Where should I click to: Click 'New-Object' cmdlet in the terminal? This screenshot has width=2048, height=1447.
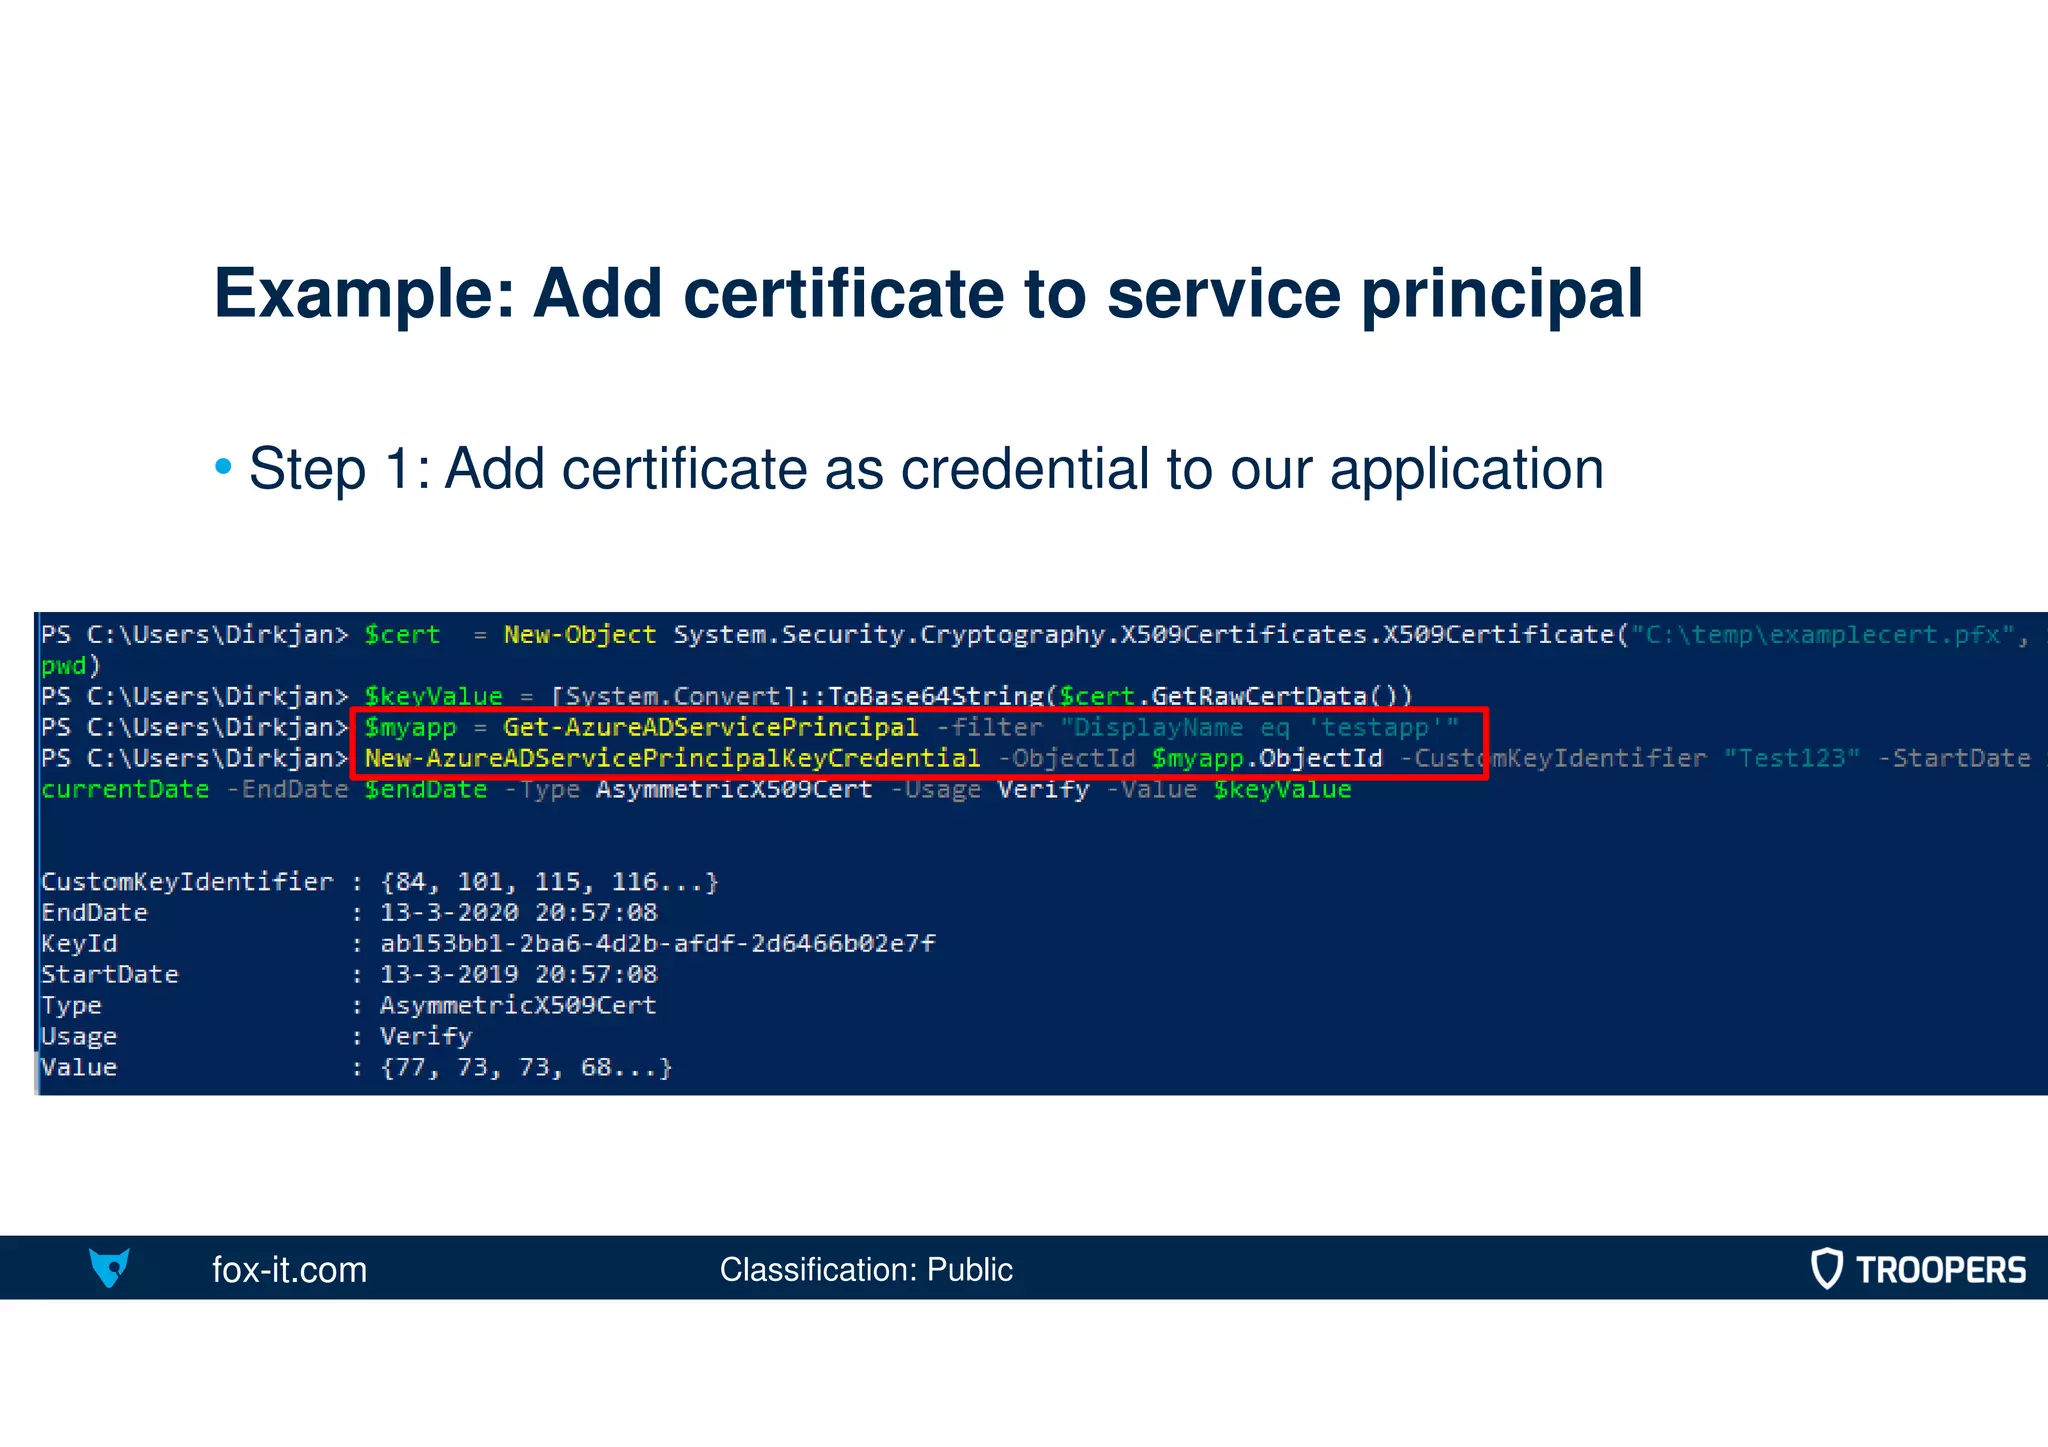point(580,635)
